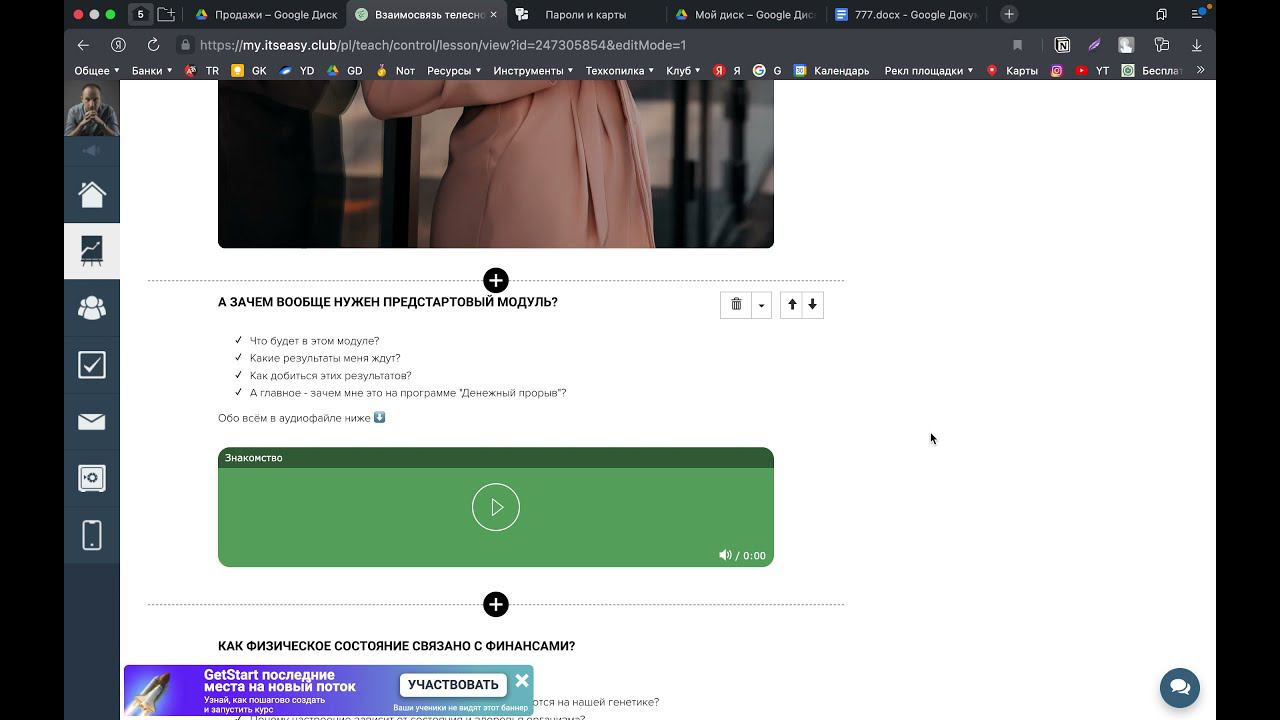Click heading КАК ФИЗИЧЕСКОЕ СОСТОЯНИЕ СВЯЗАНО С ФИНАНСАМИ?

pyautogui.click(x=396, y=646)
